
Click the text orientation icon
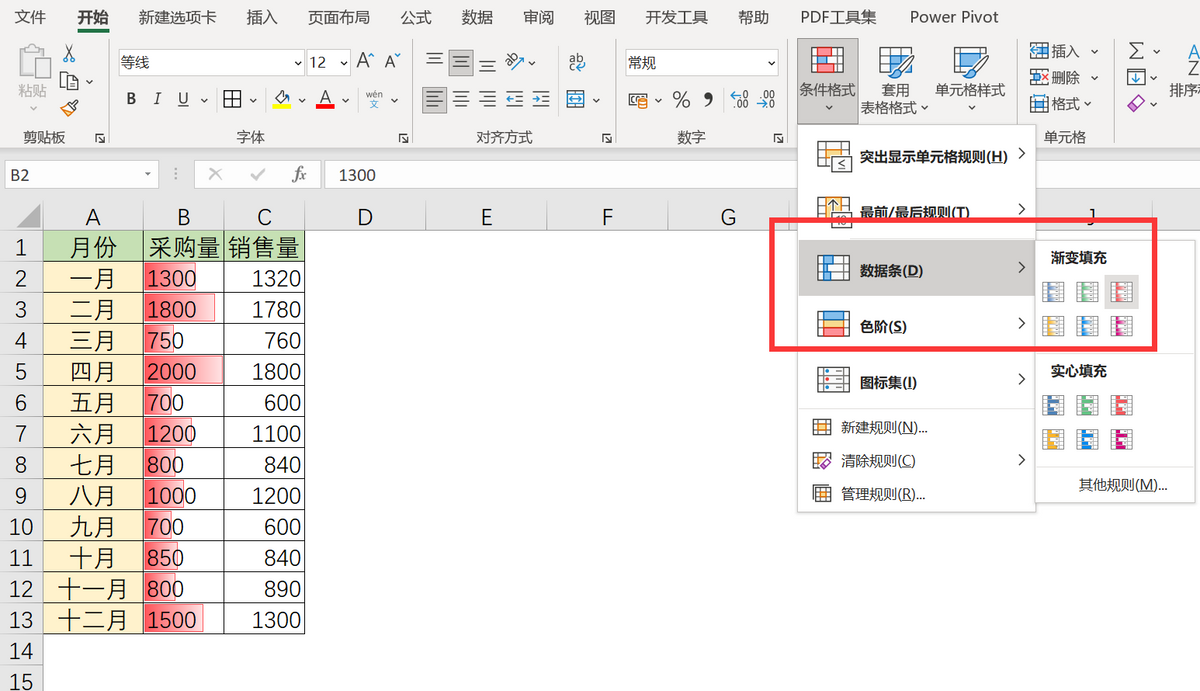(515, 61)
